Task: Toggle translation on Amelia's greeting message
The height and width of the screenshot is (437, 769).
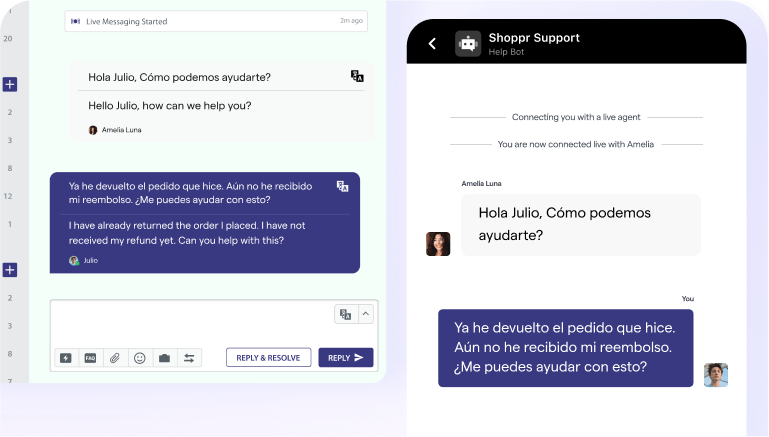Action: point(357,76)
